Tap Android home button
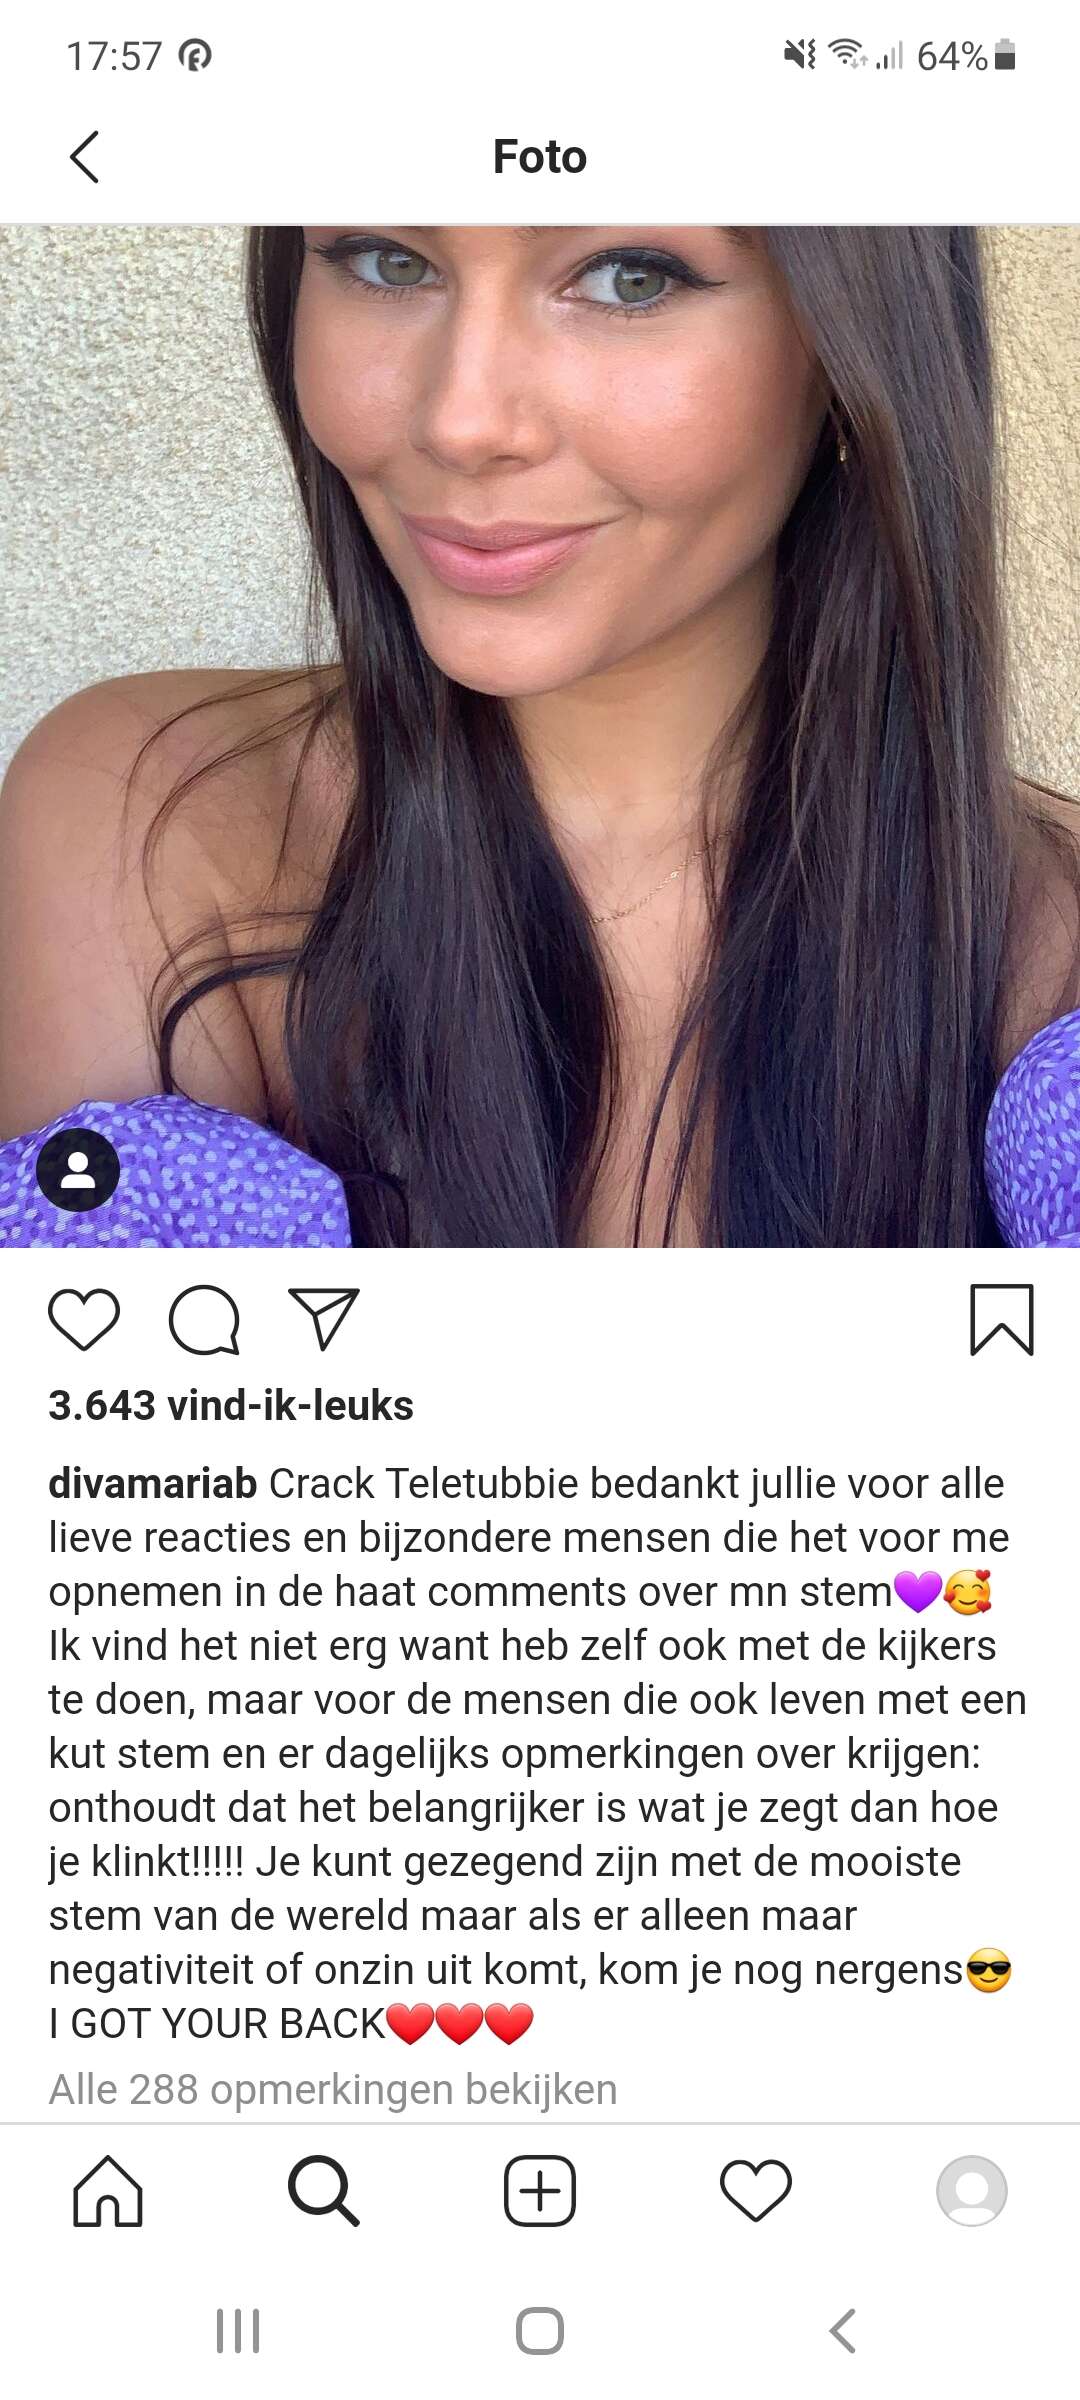The width and height of the screenshot is (1080, 2400). (540, 2331)
